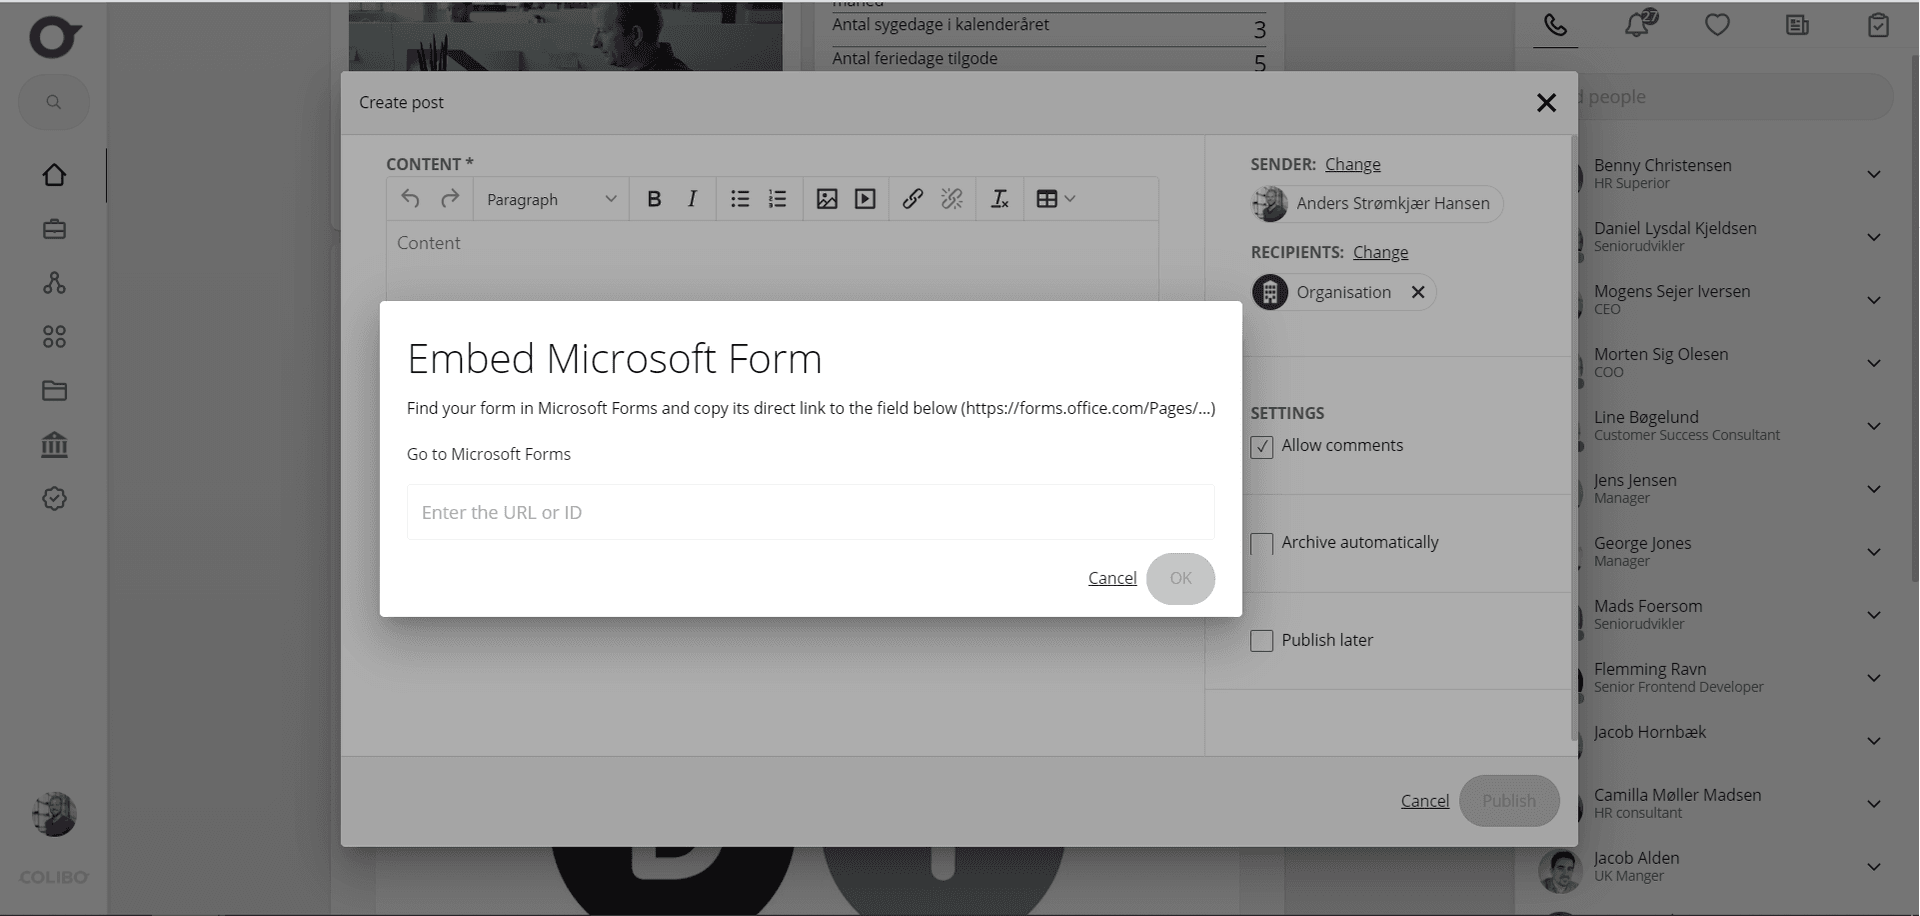The width and height of the screenshot is (1920, 916).
Task: Close the Create post dialog
Action: tap(1546, 102)
